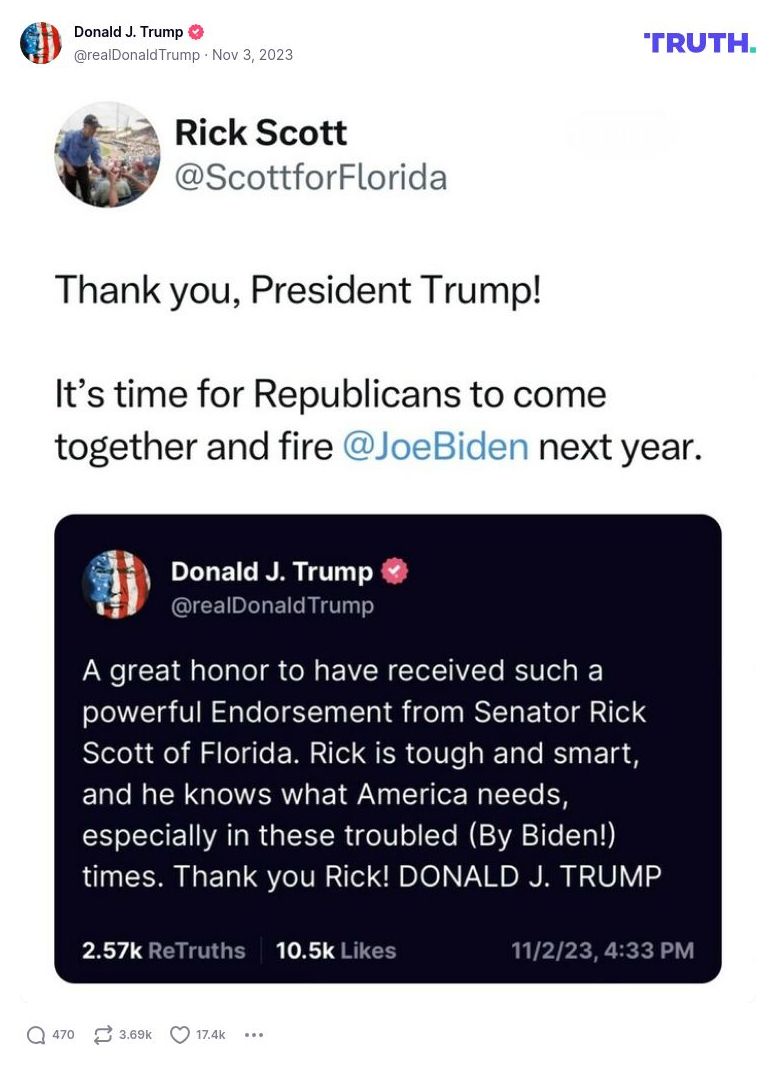Click the TRUTH logo in the header
The width and height of the screenshot is (777, 1065).
[x=698, y=42]
